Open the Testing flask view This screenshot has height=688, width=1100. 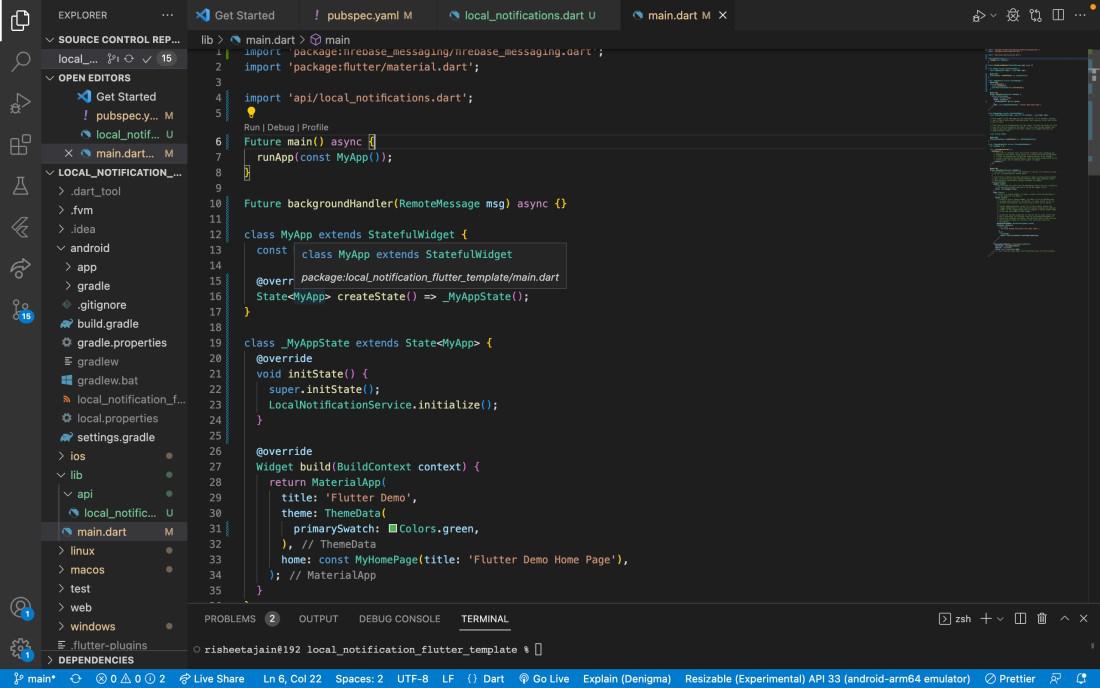pyautogui.click(x=20, y=186)
